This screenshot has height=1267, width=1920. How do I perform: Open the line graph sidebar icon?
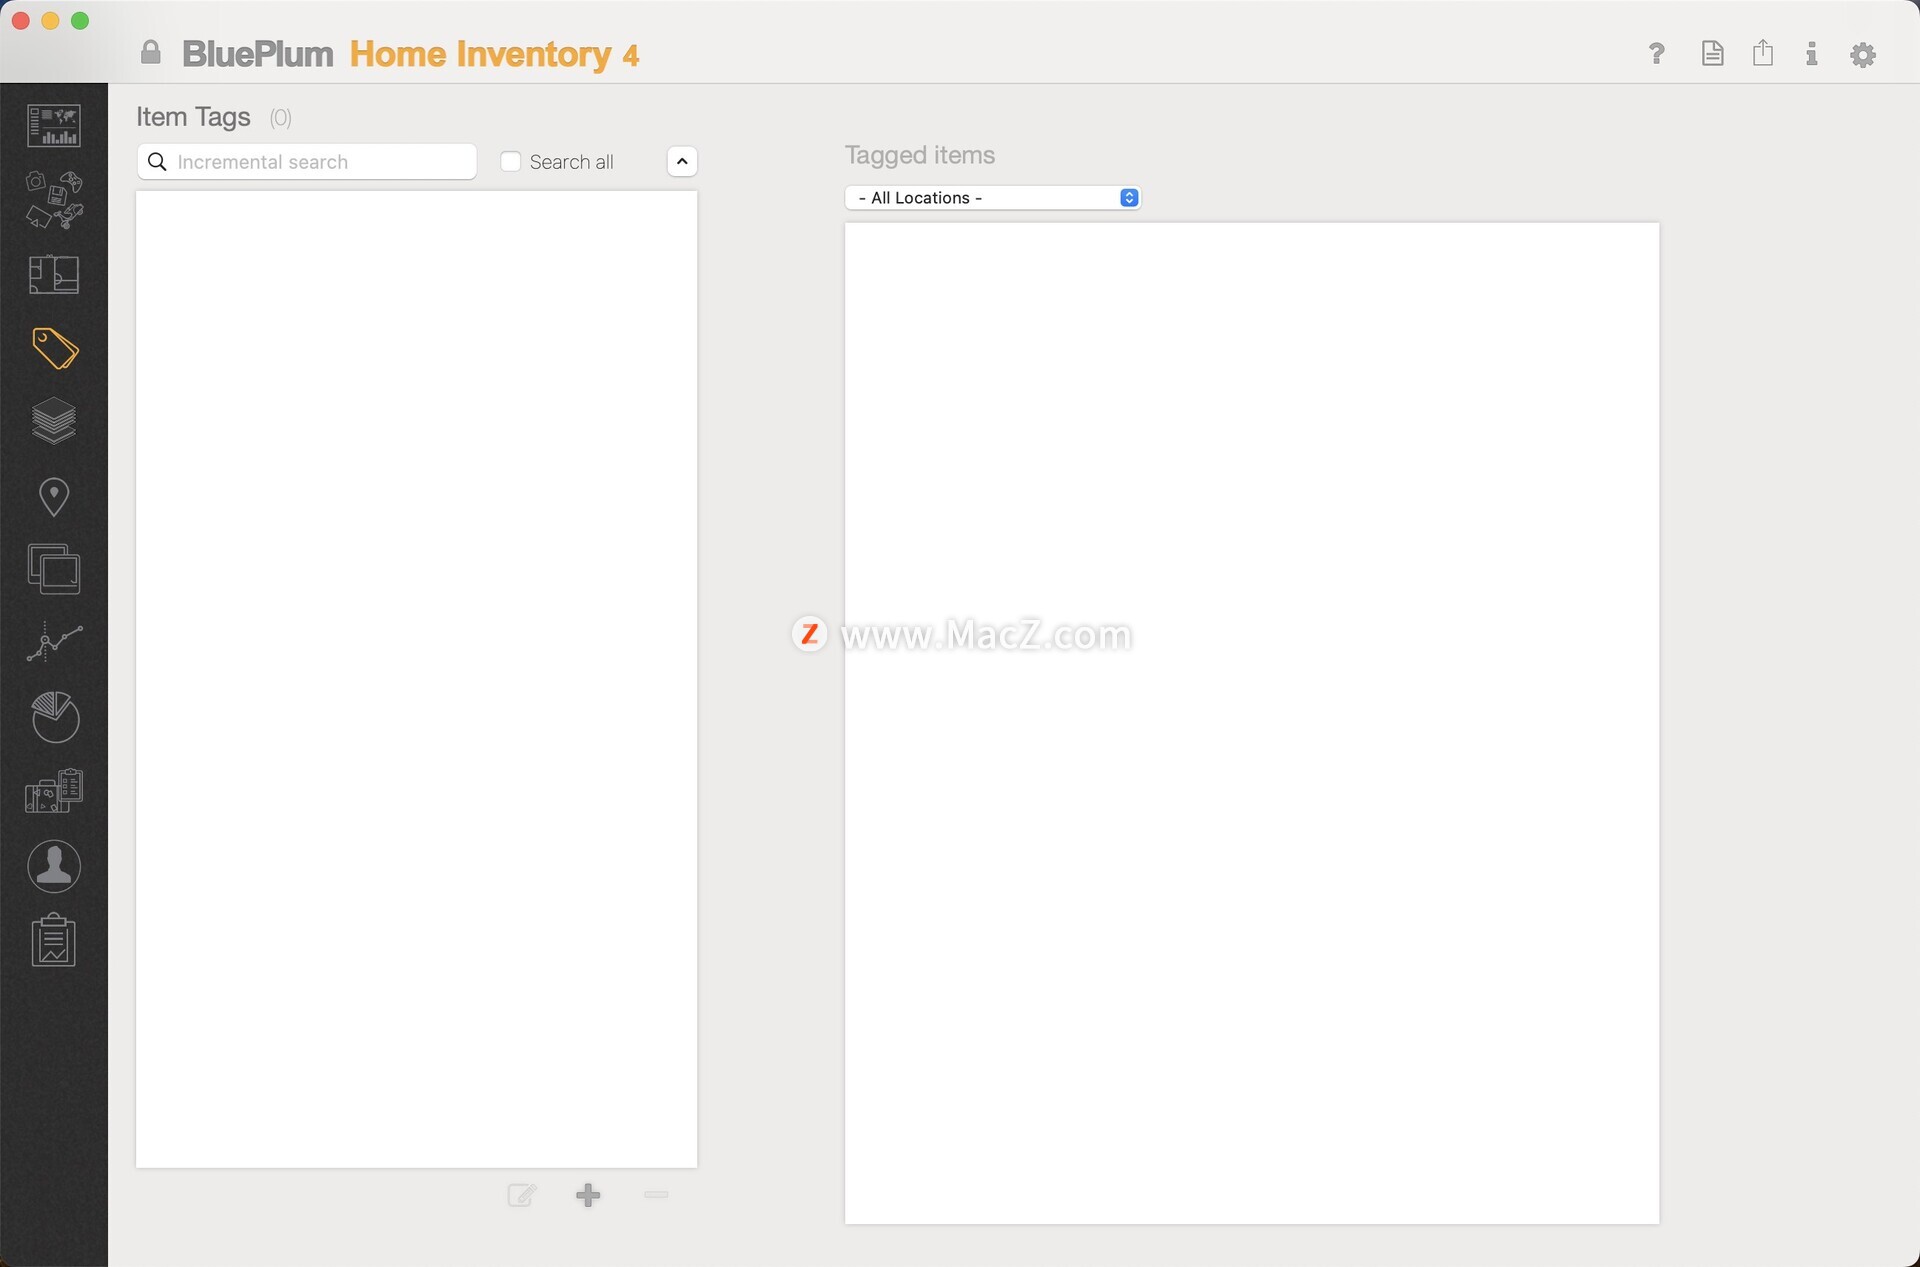pos(54,642)
